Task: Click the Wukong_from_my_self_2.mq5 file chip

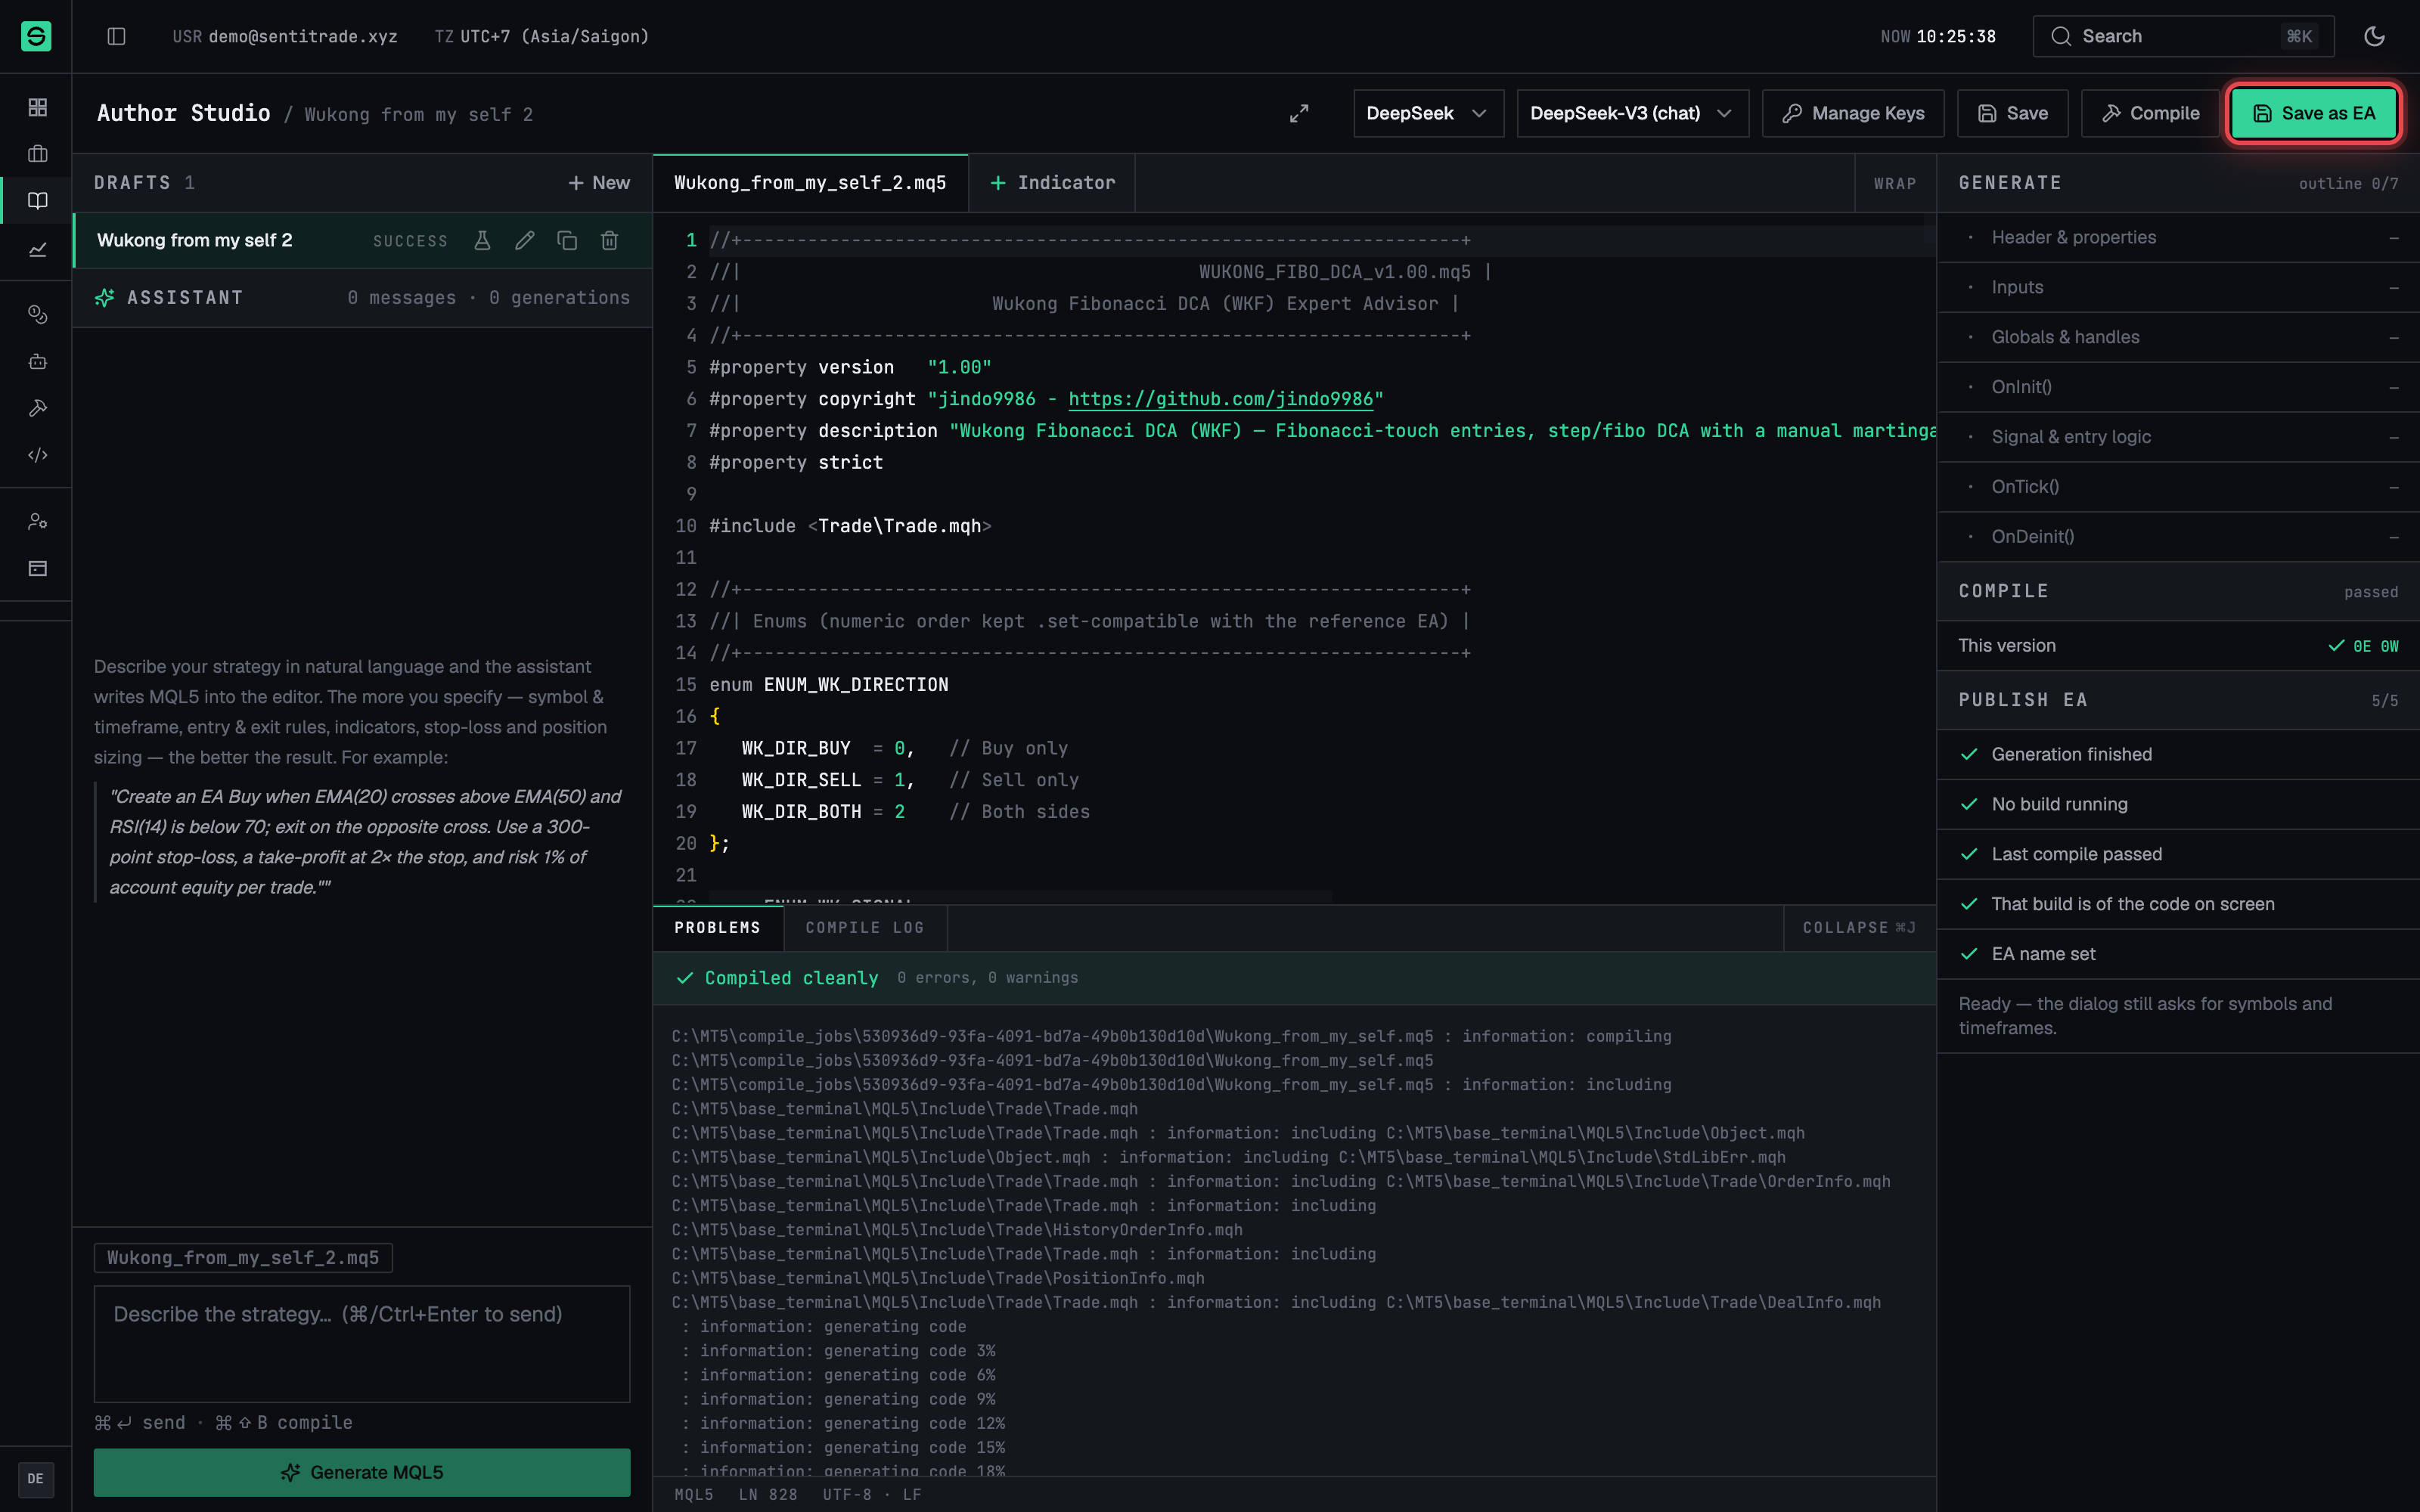Action: [x=243, y=1258]
